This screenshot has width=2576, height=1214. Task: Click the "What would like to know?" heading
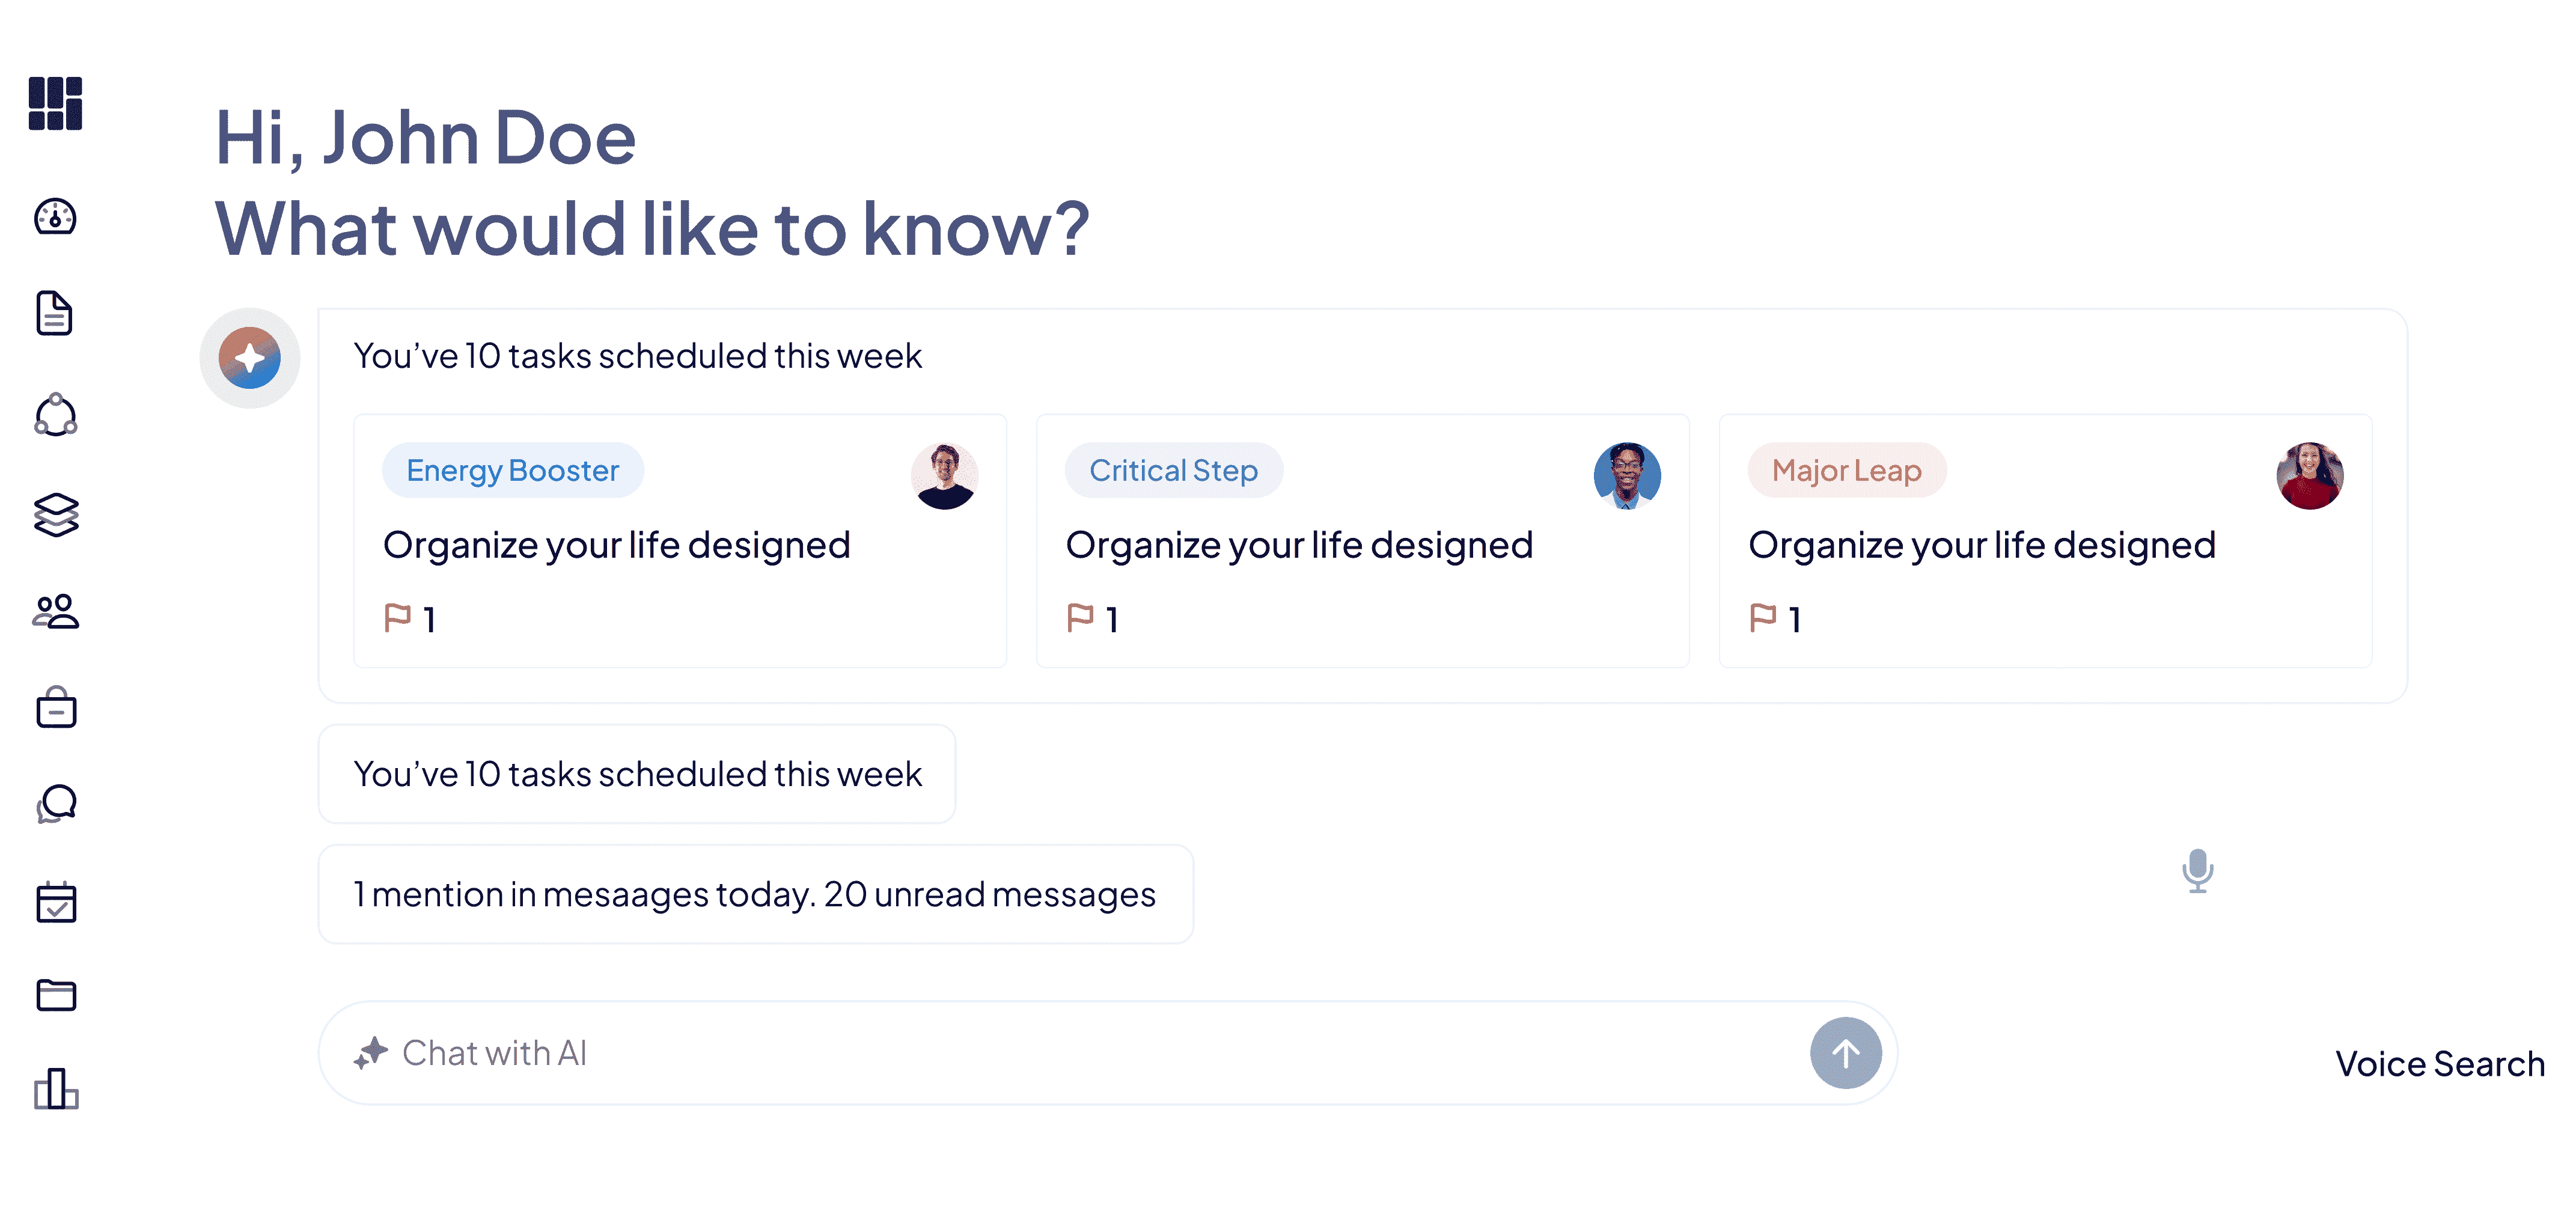pyautogui.click(x=652, y=229)
